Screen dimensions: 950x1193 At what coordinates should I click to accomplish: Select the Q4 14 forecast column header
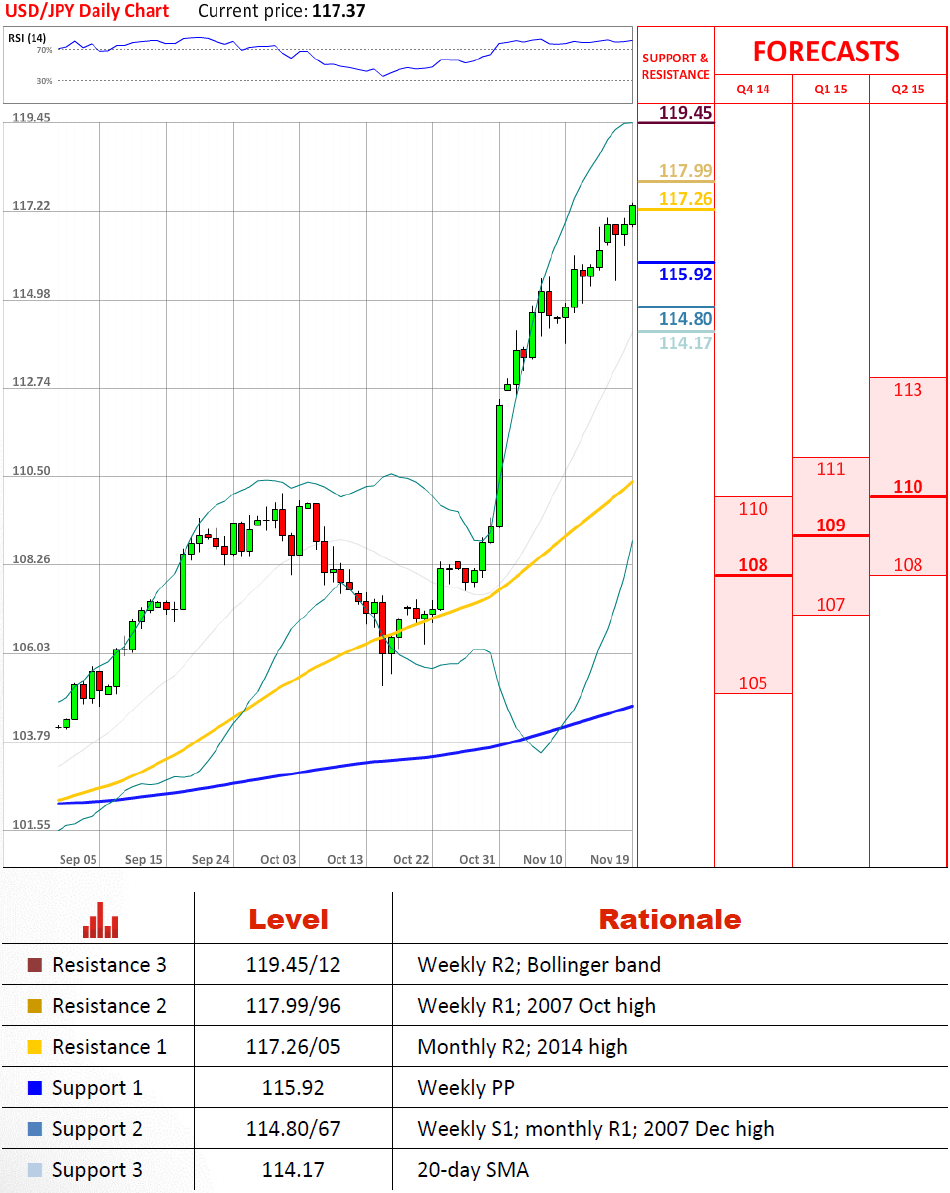click(753, 89)
